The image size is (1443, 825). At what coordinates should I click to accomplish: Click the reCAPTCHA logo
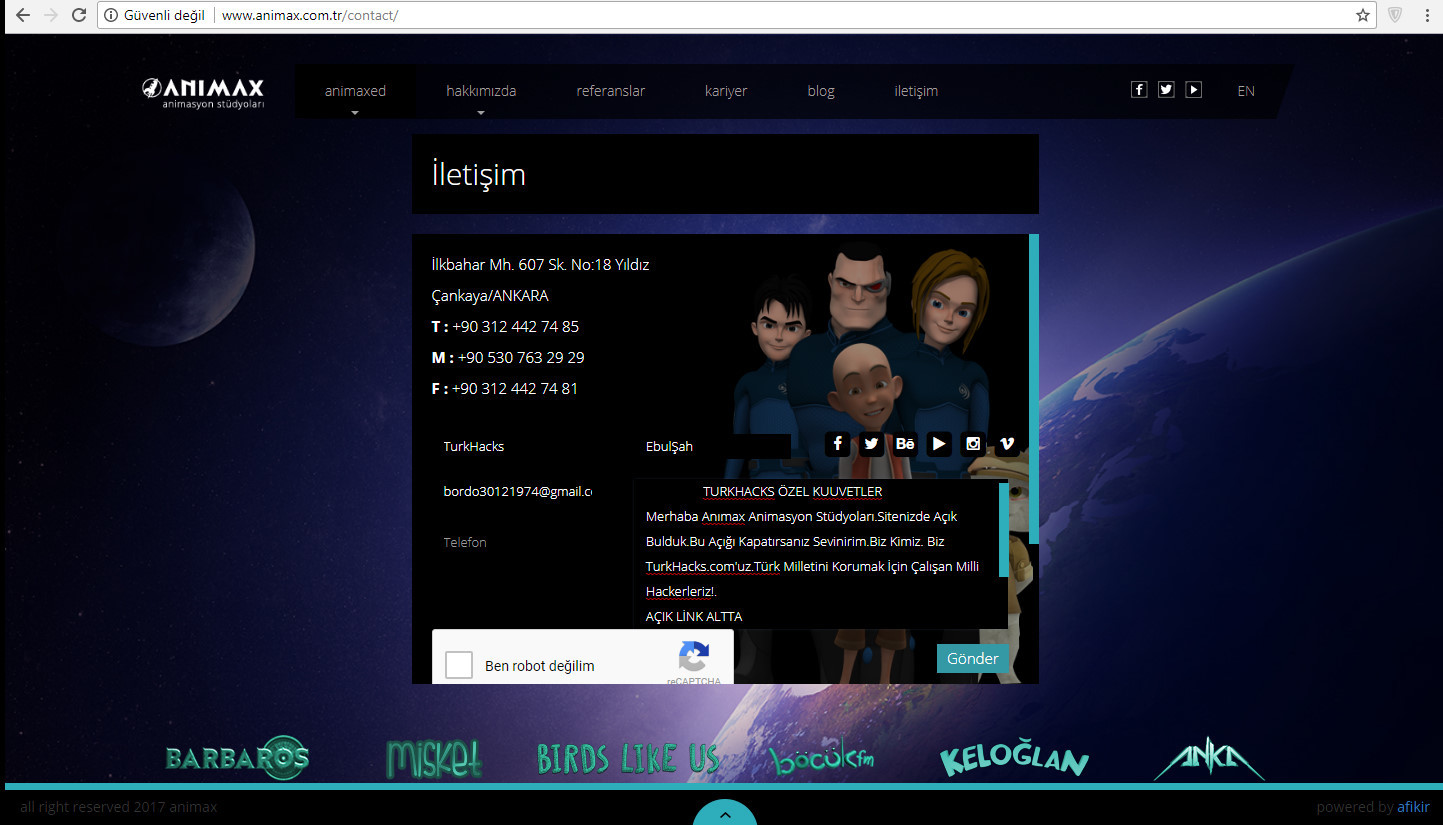(694, 658)
